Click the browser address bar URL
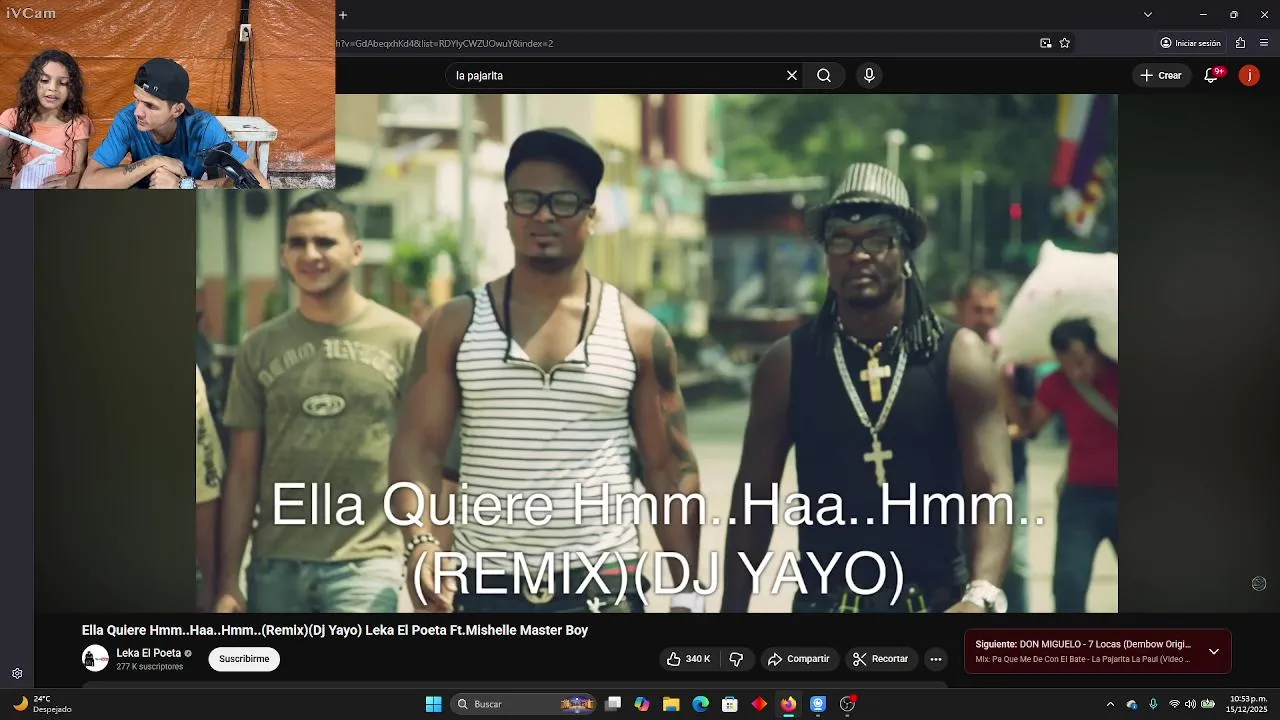This screenshot has width=1280, height=720. tap(445, 43)
